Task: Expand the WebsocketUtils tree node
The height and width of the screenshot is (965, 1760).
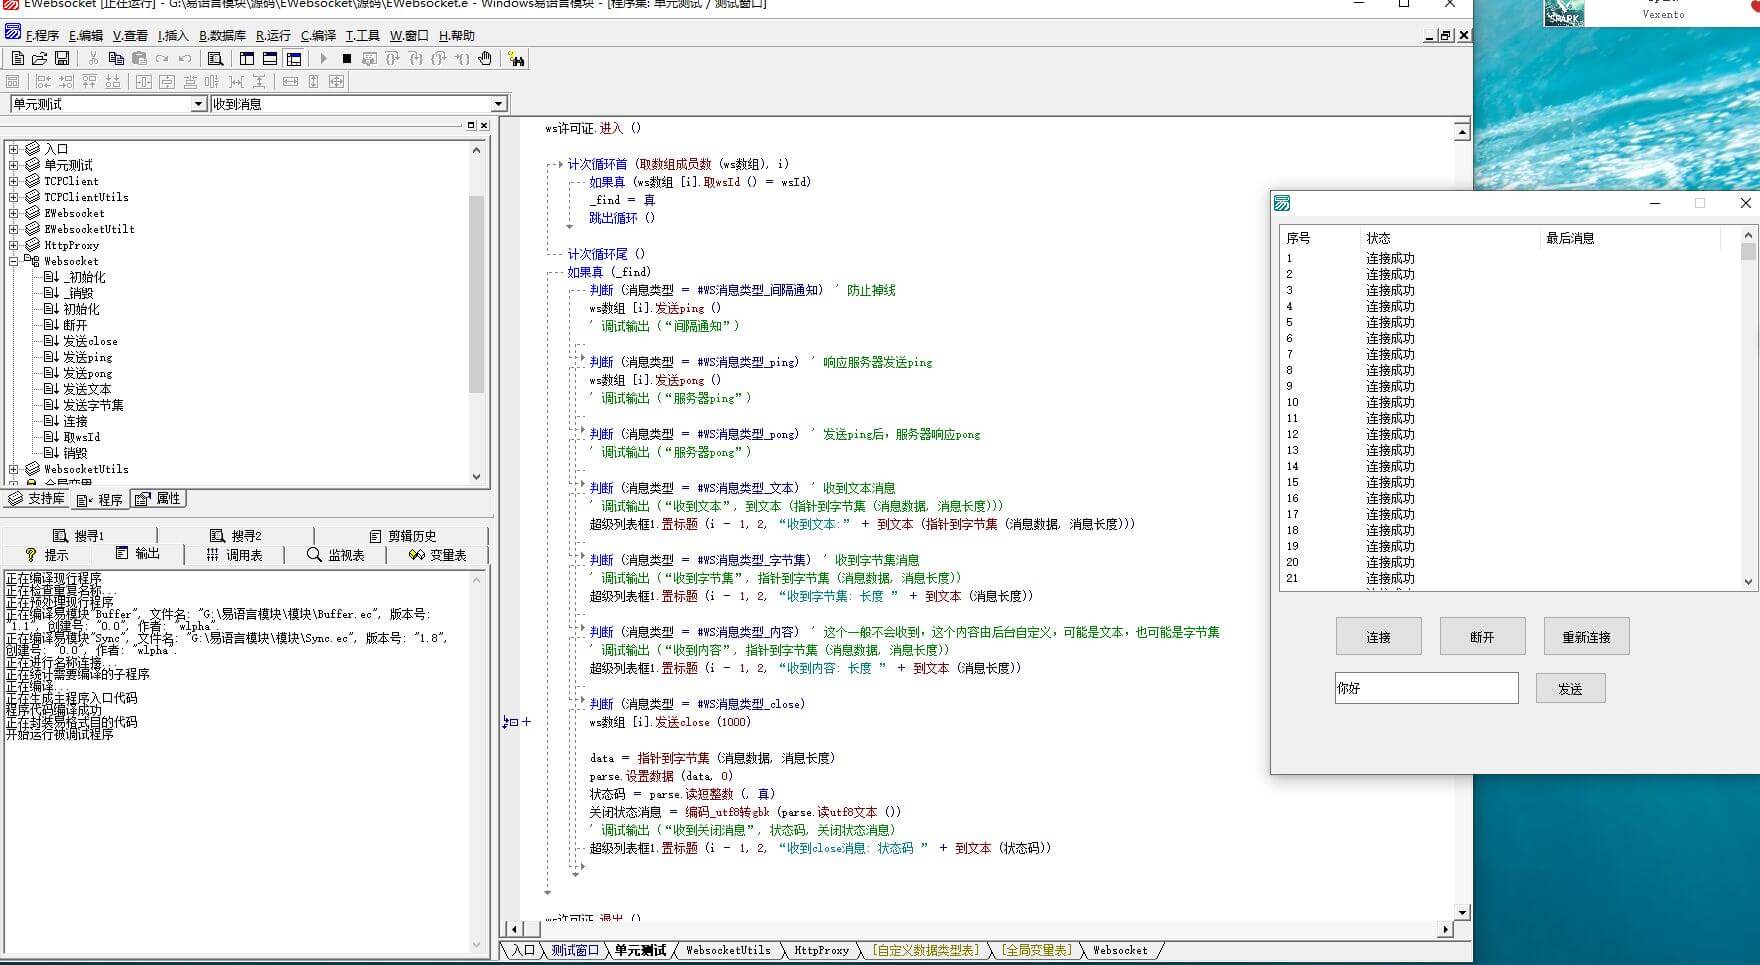Action: pos(13,469)
